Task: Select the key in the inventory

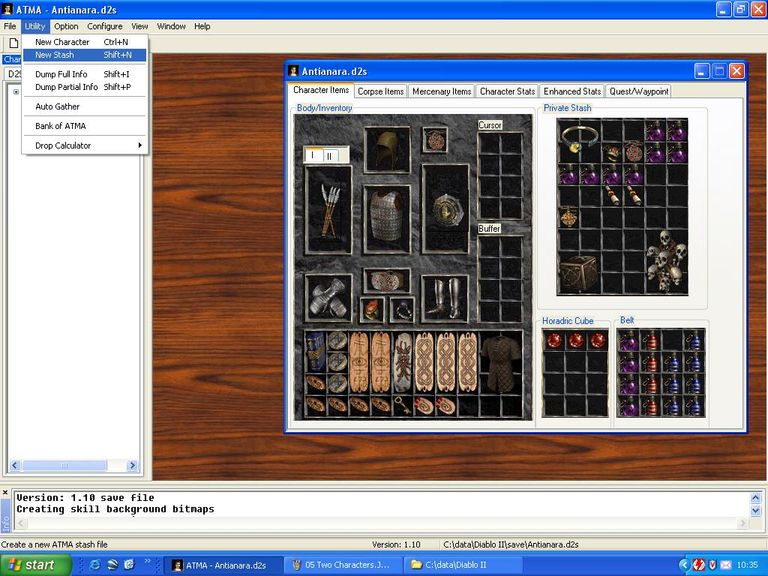Action: tap(403, 405)
